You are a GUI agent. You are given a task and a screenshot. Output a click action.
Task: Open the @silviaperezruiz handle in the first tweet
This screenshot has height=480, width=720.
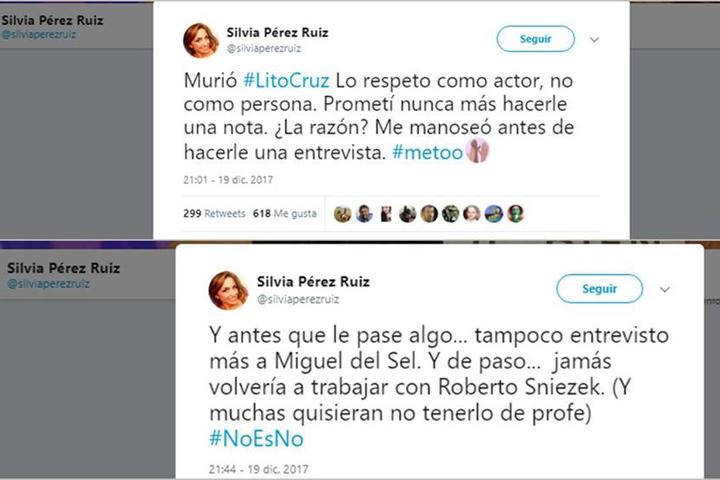pos(264,48)
